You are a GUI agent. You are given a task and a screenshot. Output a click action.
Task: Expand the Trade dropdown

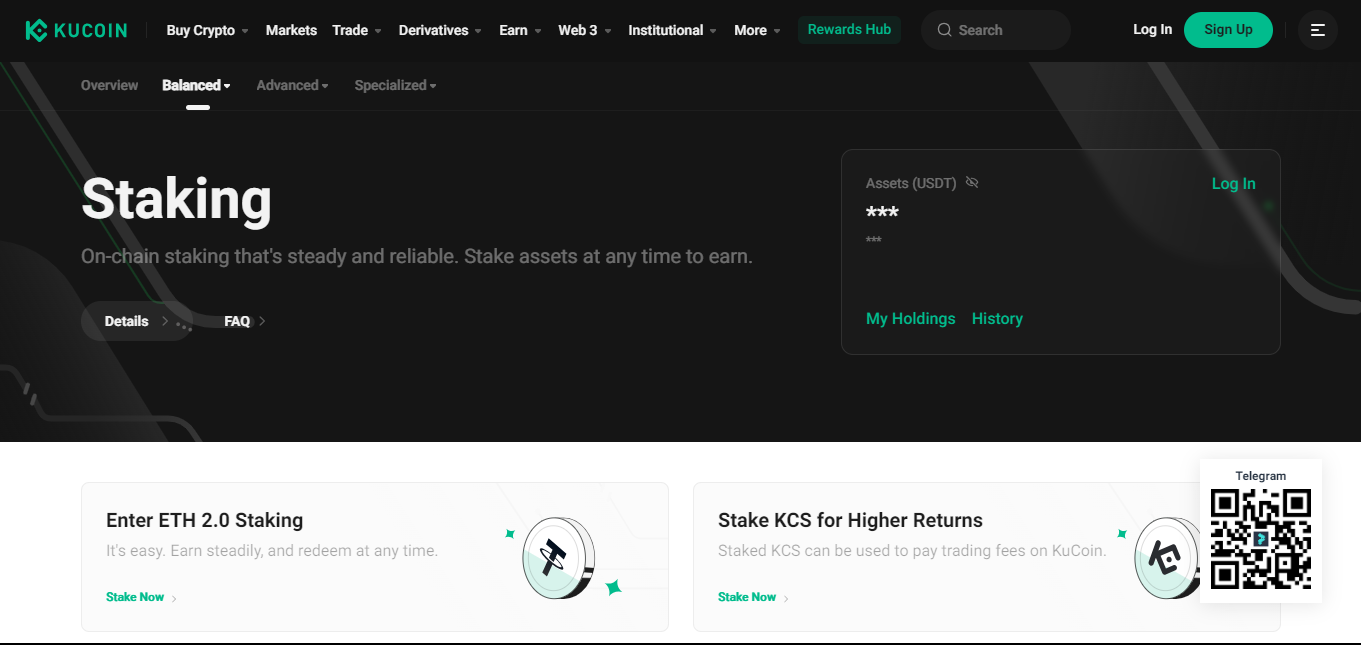(x=357, y=30)
